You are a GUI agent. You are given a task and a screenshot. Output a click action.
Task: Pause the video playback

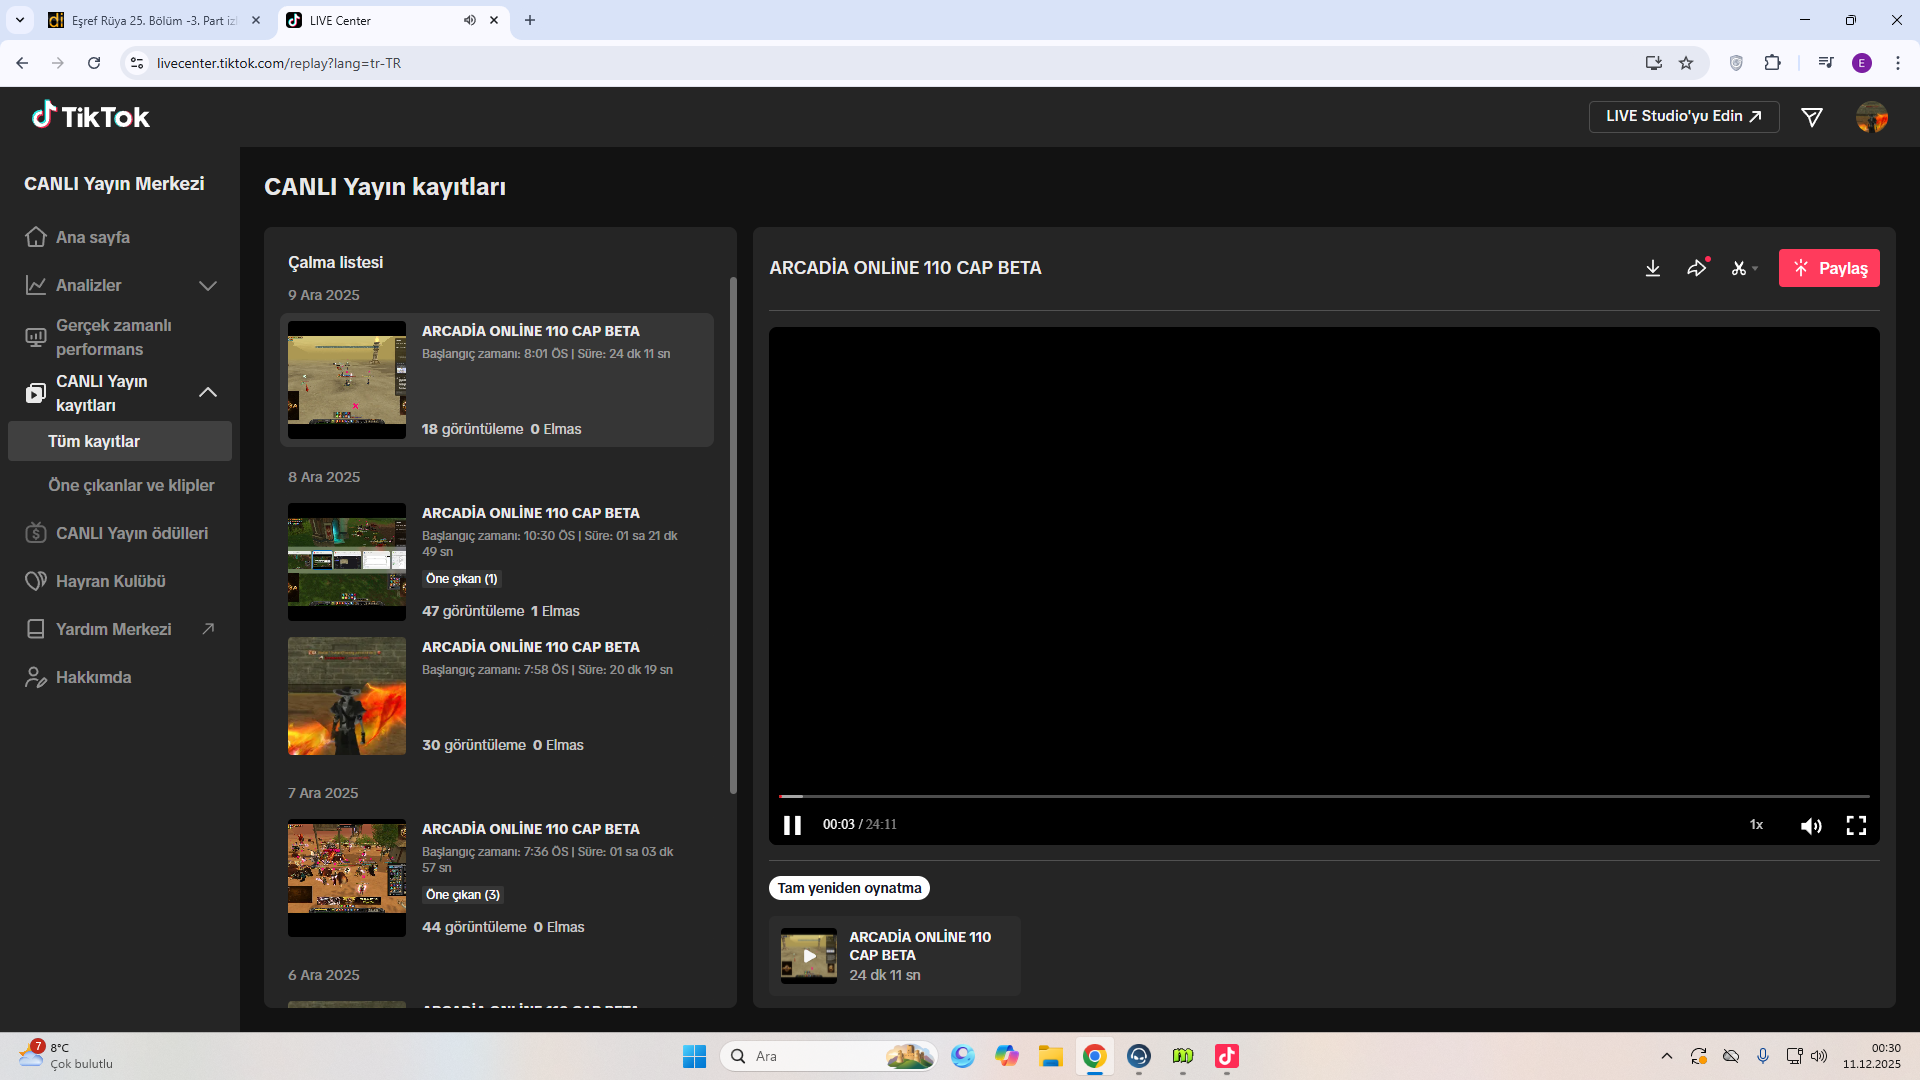click(792, 825)
